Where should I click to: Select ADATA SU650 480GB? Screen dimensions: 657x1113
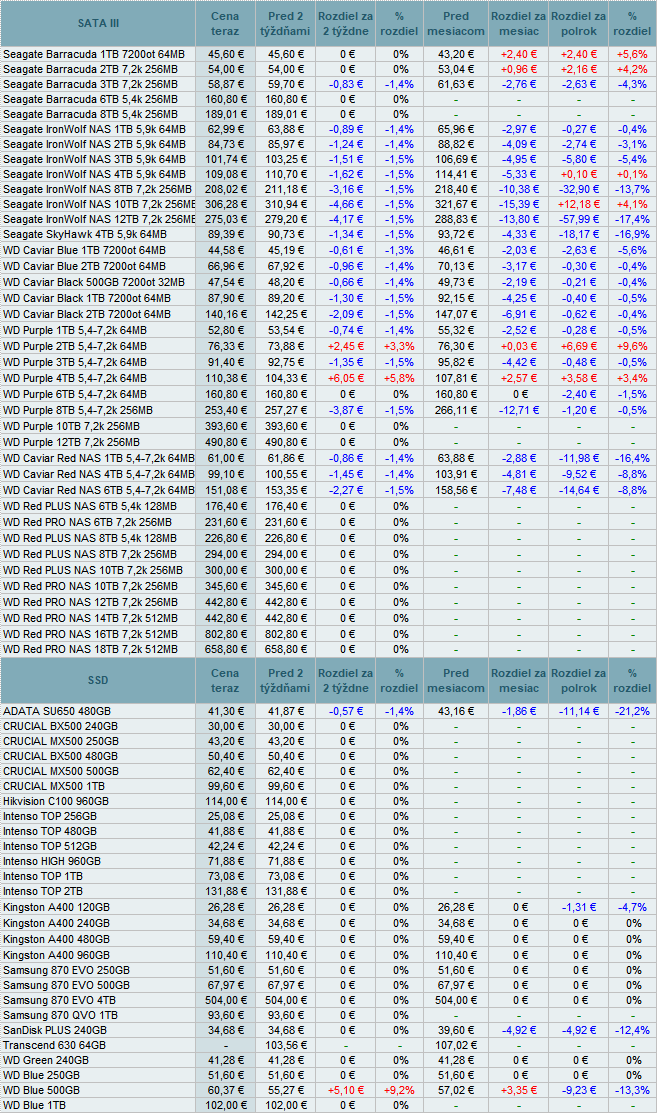57,711
